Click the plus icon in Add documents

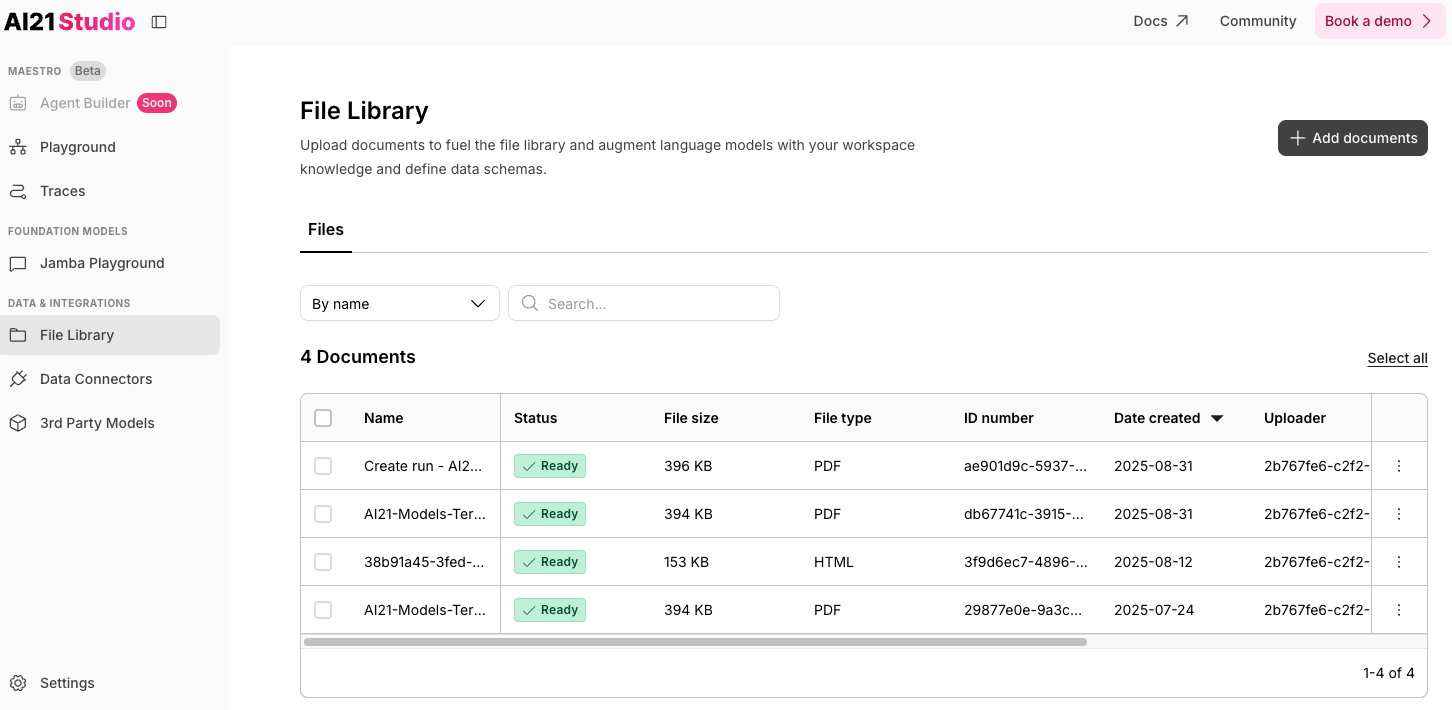point(1297,138)
